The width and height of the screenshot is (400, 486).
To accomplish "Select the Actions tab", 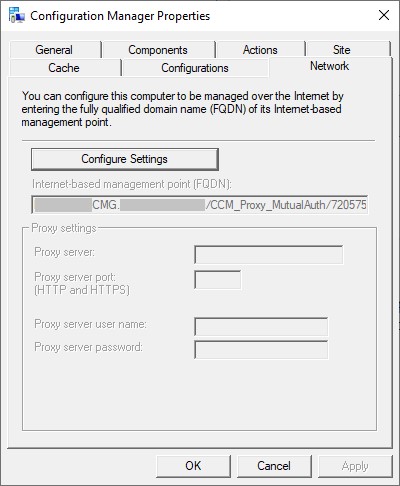I will [x=260, y=50].
